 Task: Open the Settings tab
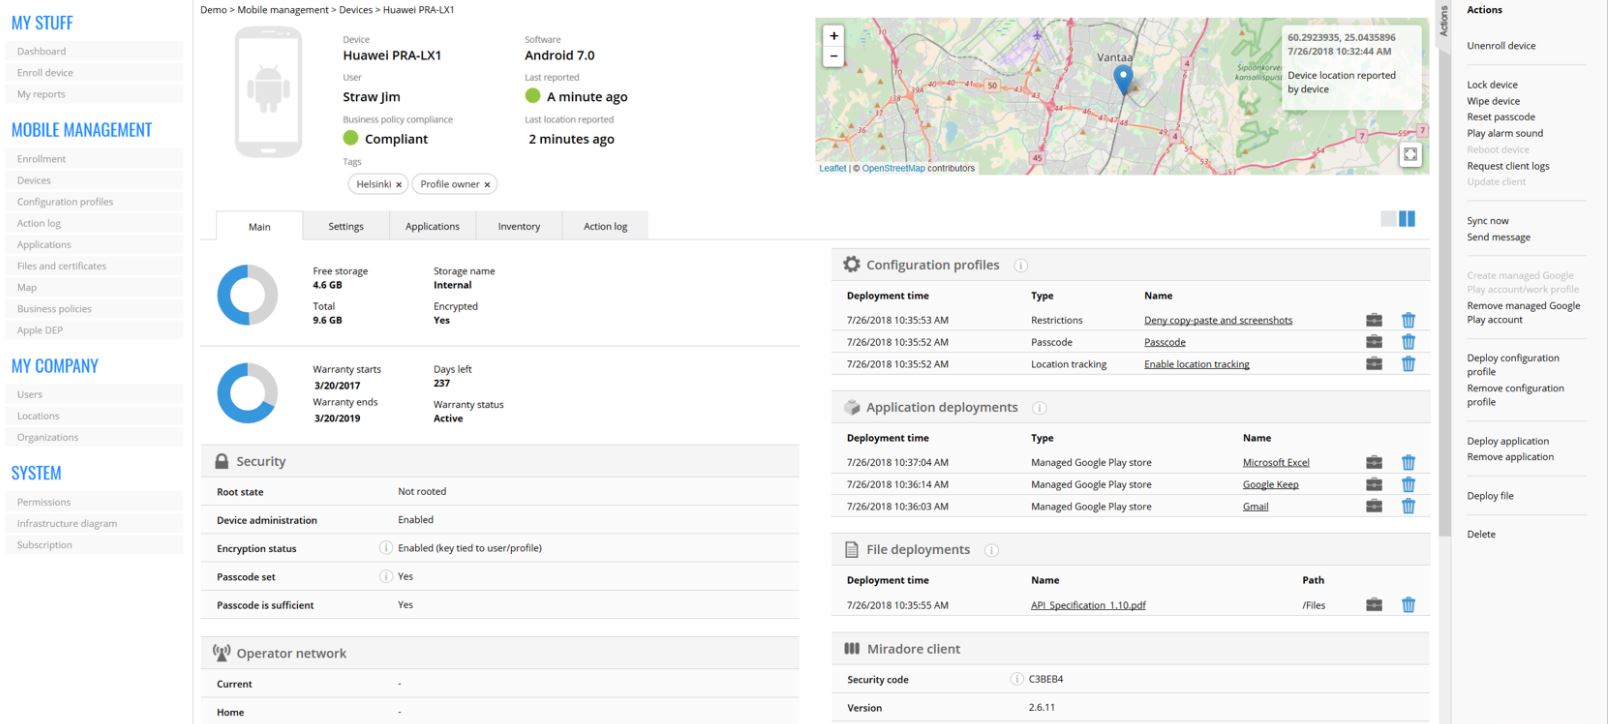pyautogui.click(x=346, y=226)
